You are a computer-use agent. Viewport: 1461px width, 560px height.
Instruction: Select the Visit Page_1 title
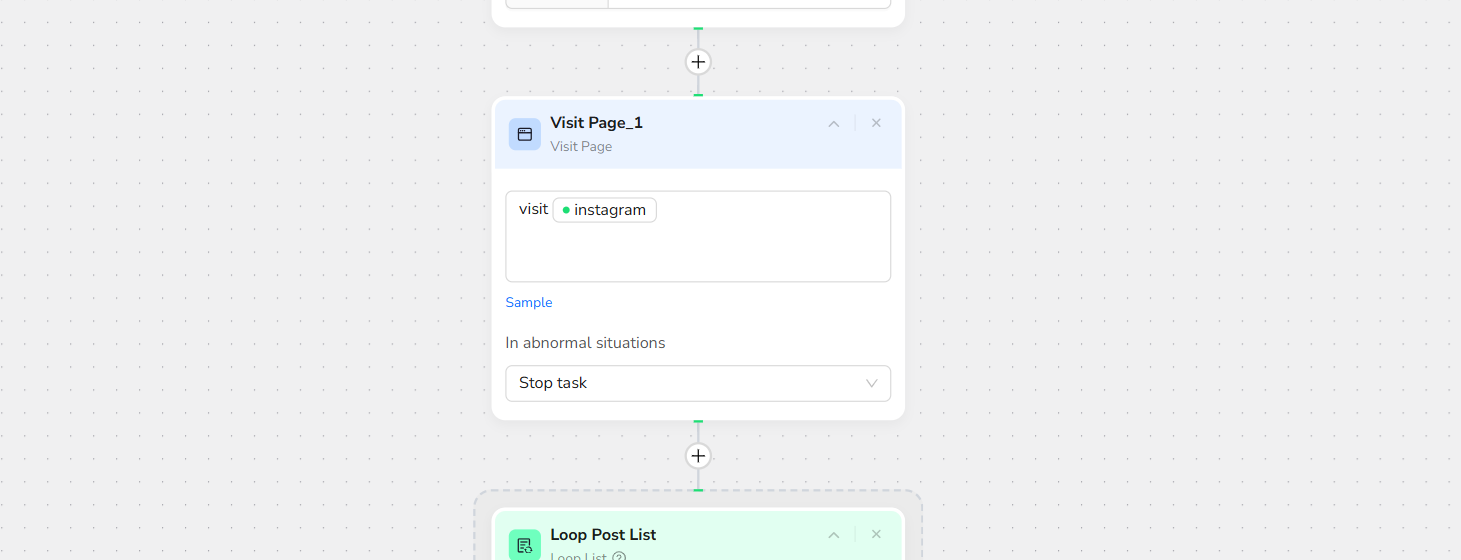(x=596, y=123)
